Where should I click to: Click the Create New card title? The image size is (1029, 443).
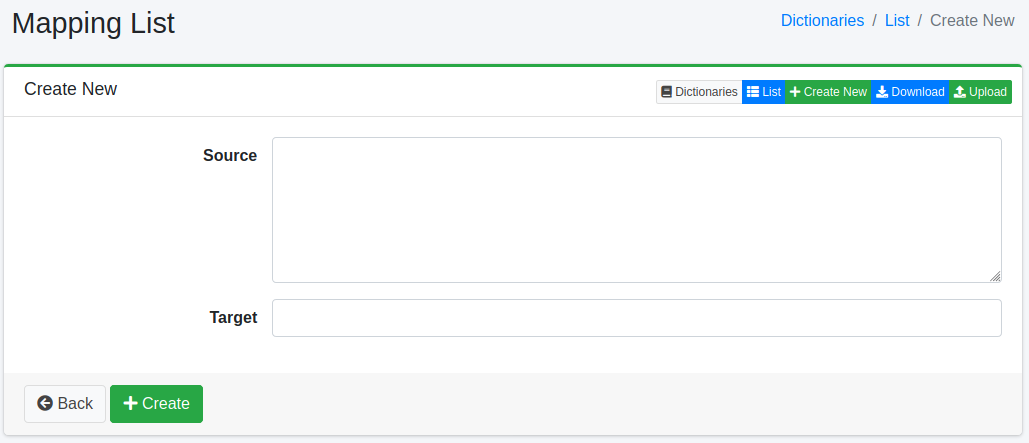click(71, 89)
